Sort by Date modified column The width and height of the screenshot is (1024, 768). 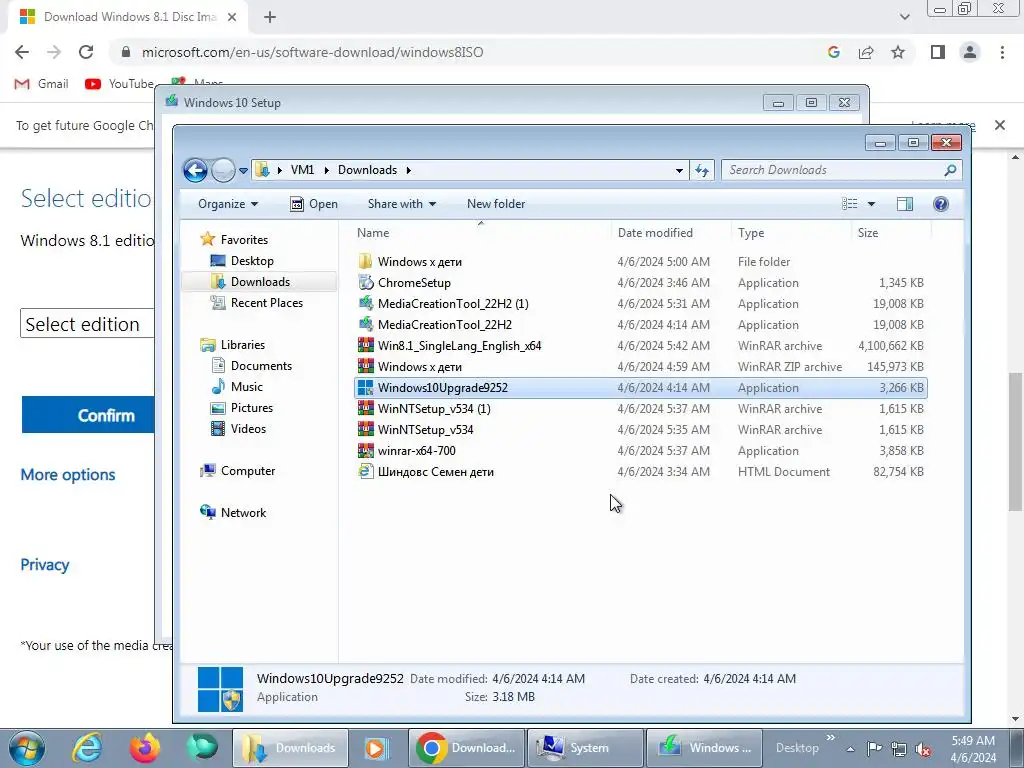pos(655,232)
